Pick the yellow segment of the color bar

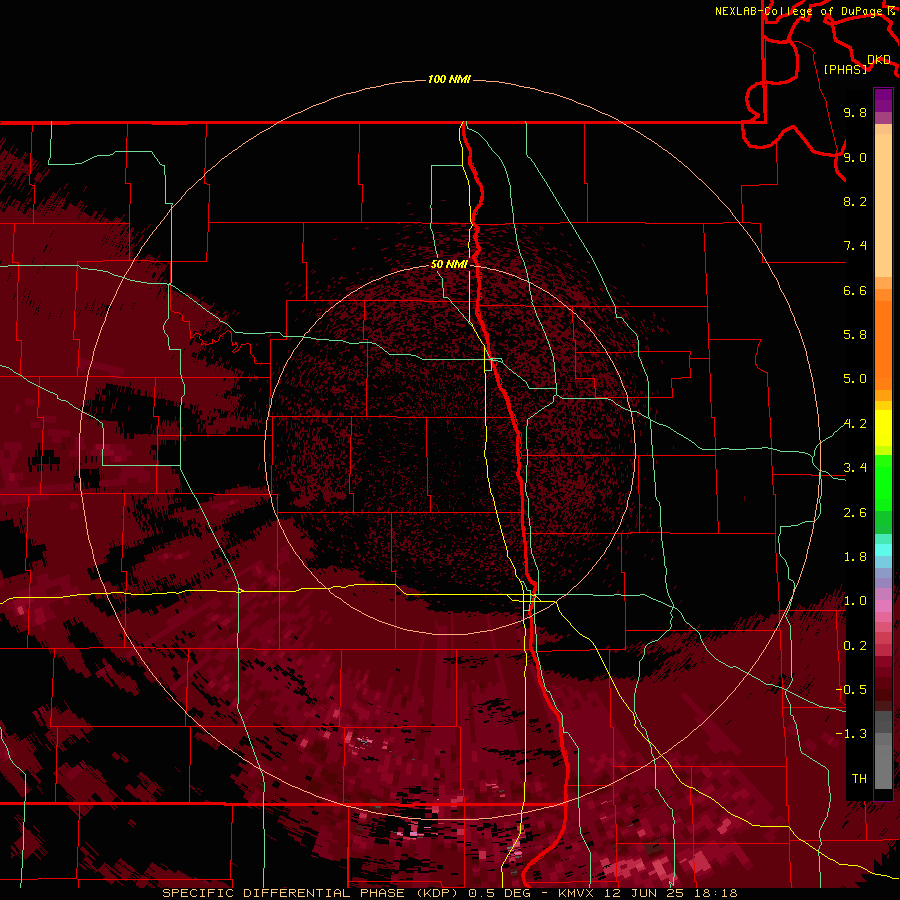coord(883,428)
